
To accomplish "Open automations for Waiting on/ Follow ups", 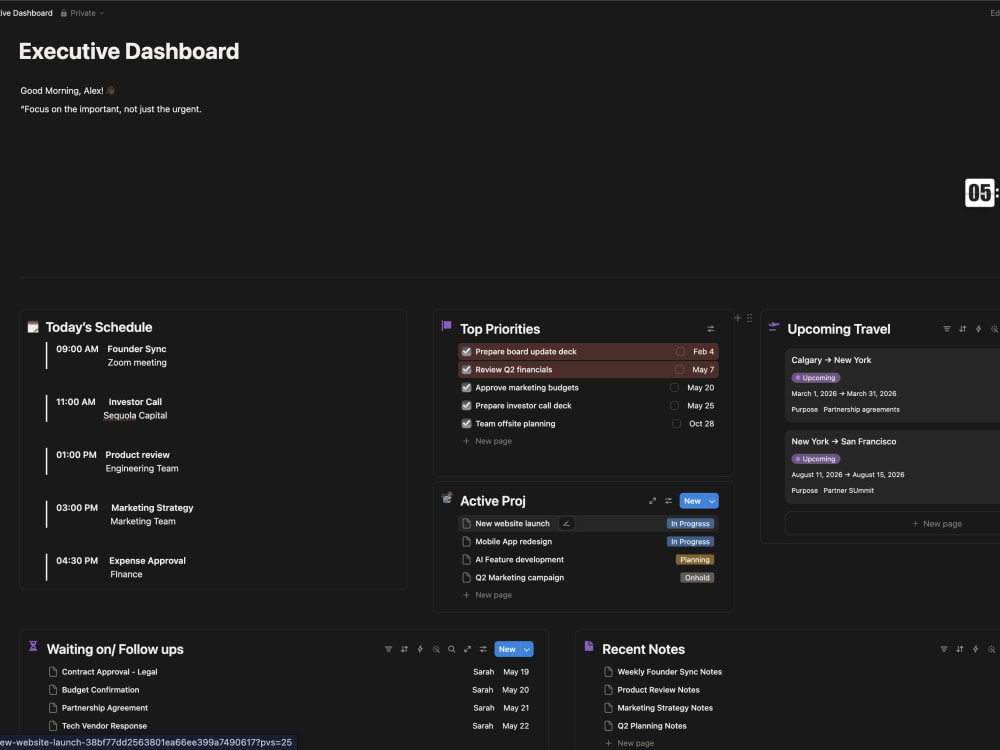I will (420, 649).
